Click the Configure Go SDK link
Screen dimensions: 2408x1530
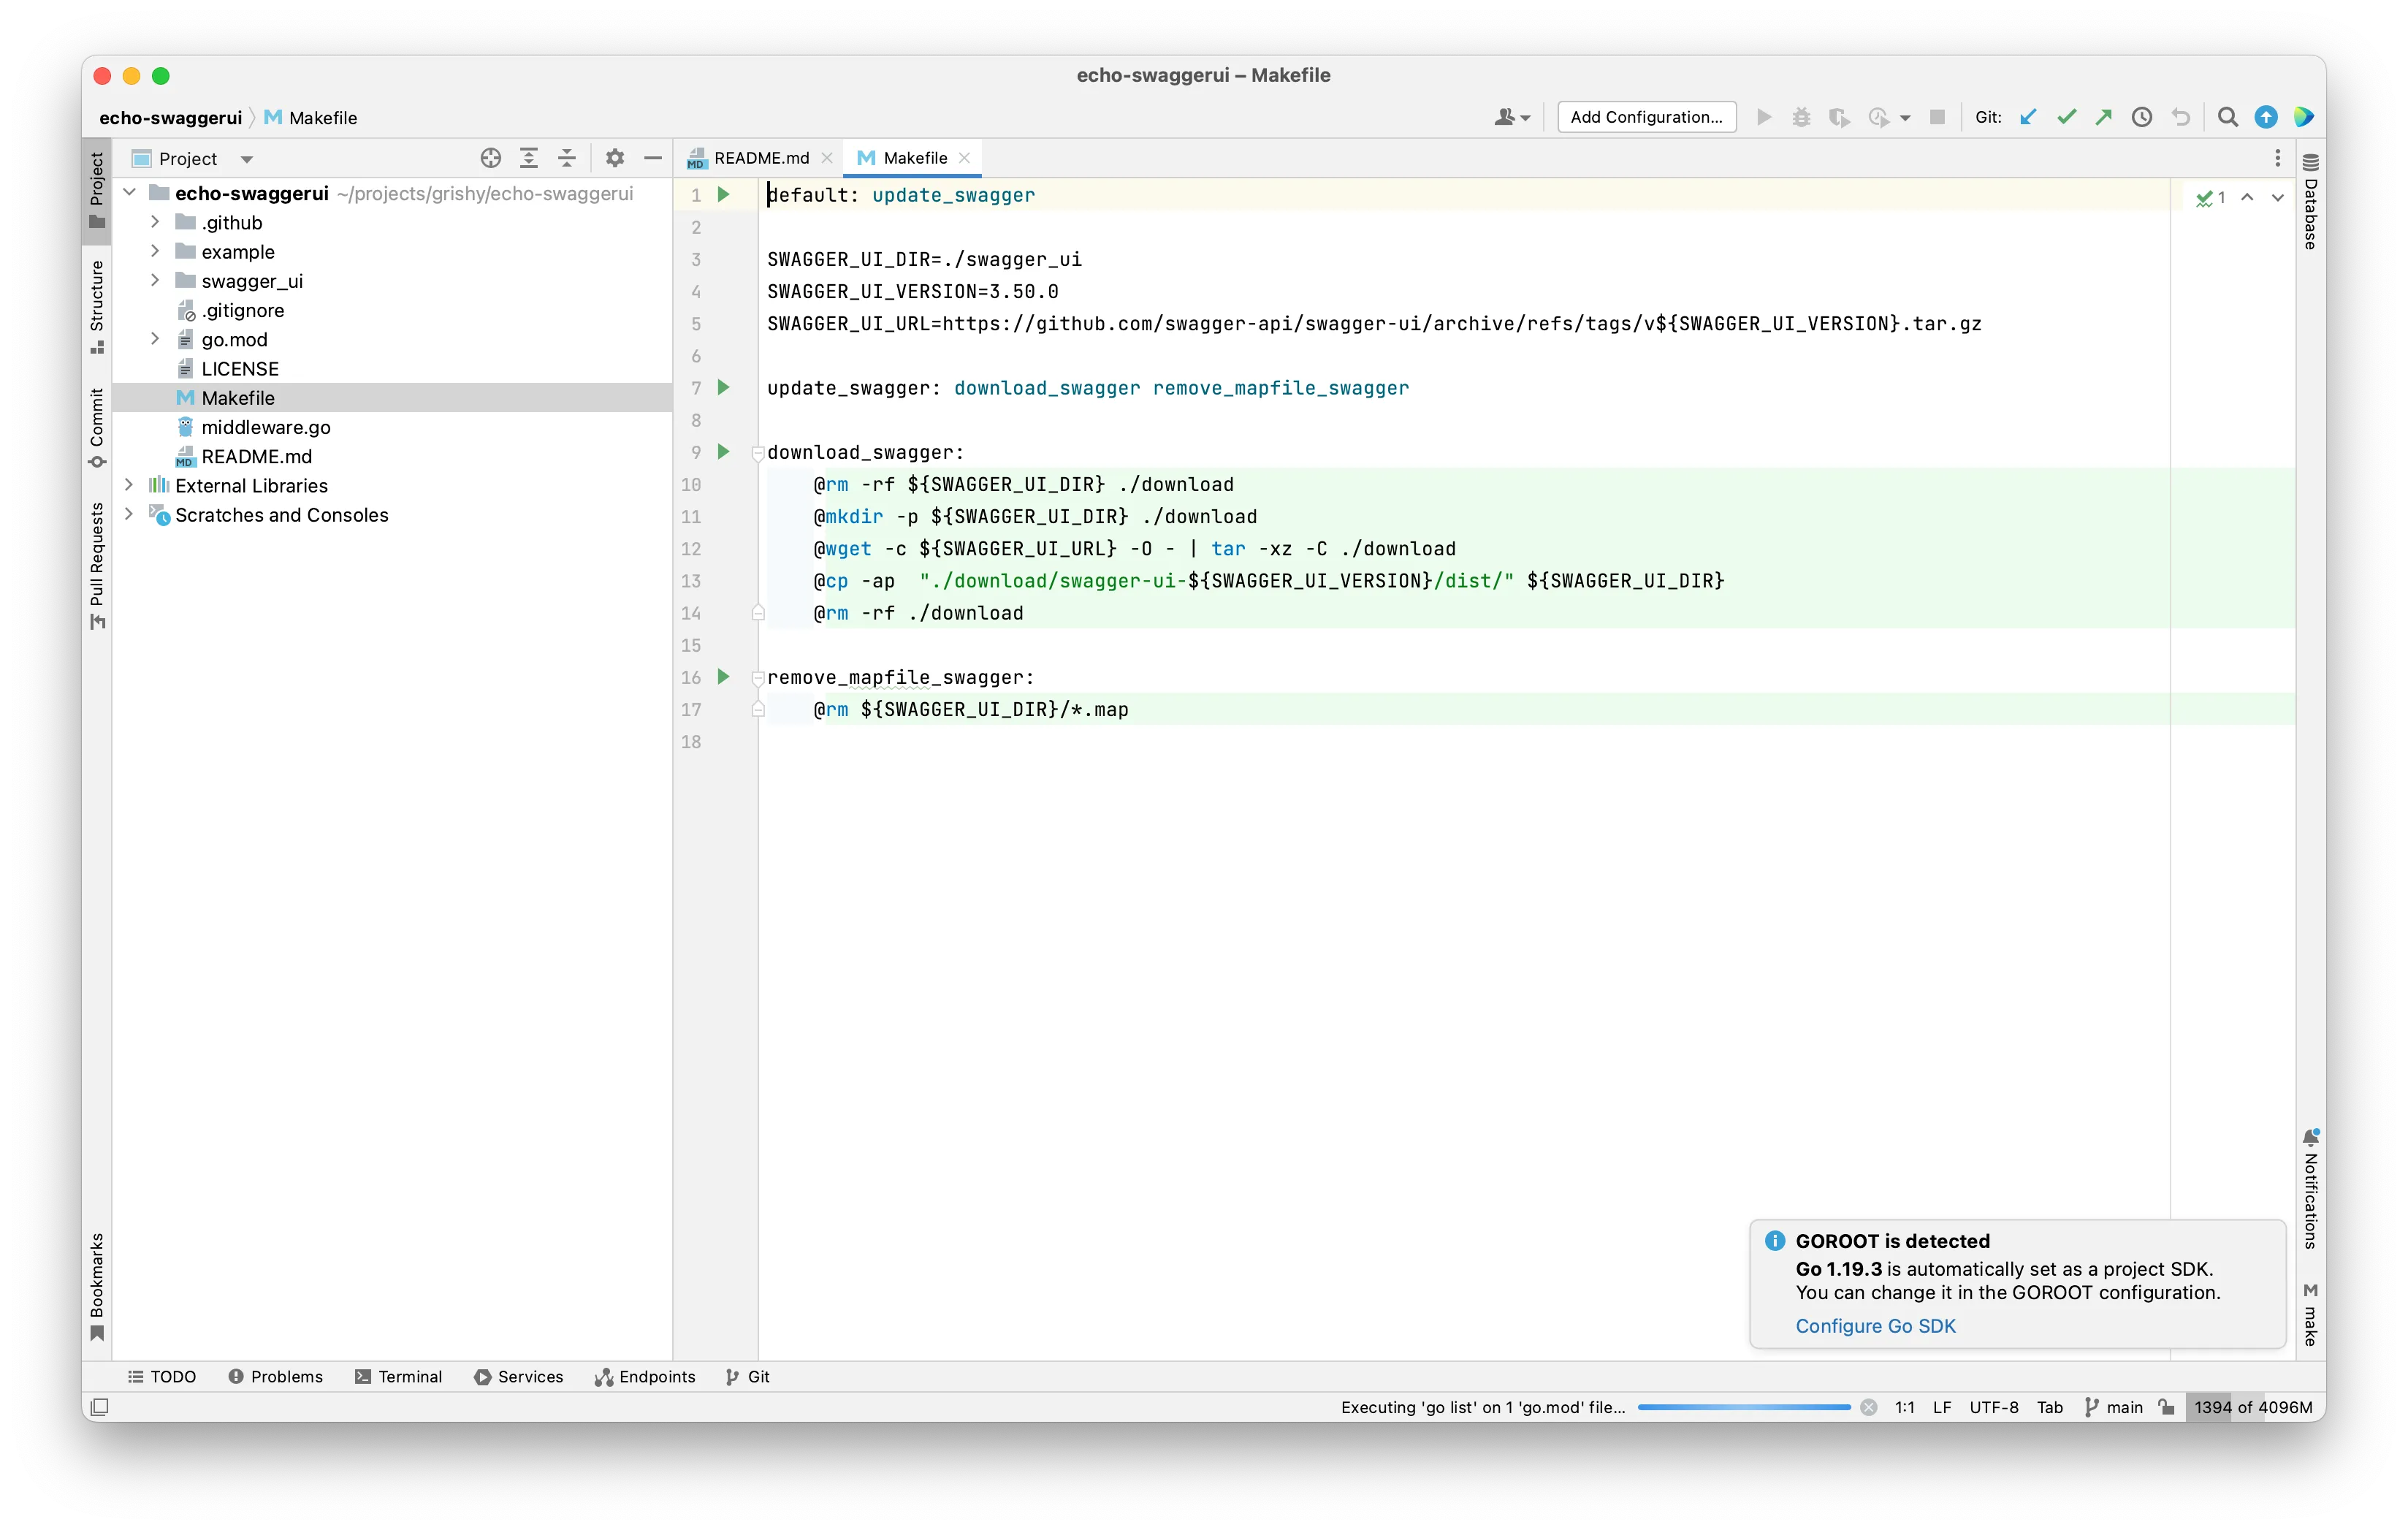(x=1875, y=1326)
